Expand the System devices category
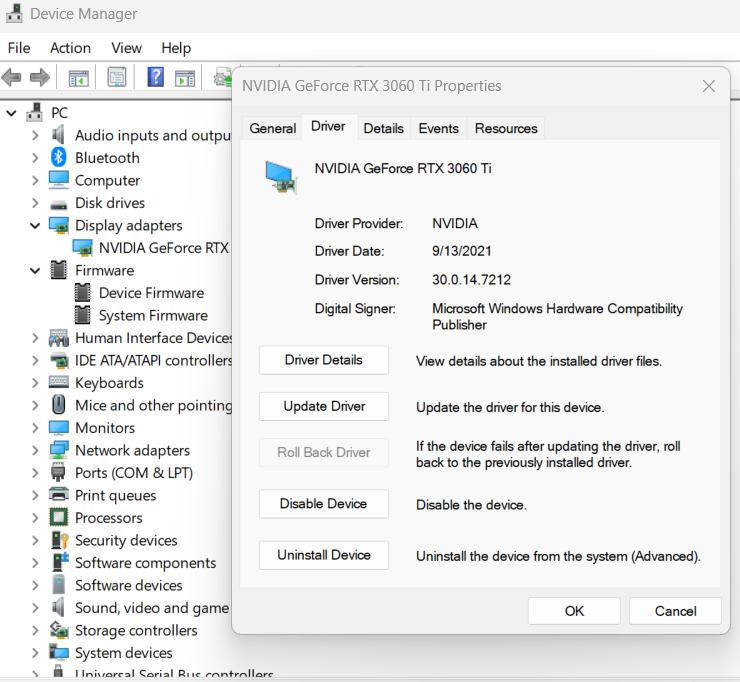The image size is (740, 682). (x=35, y=653)
